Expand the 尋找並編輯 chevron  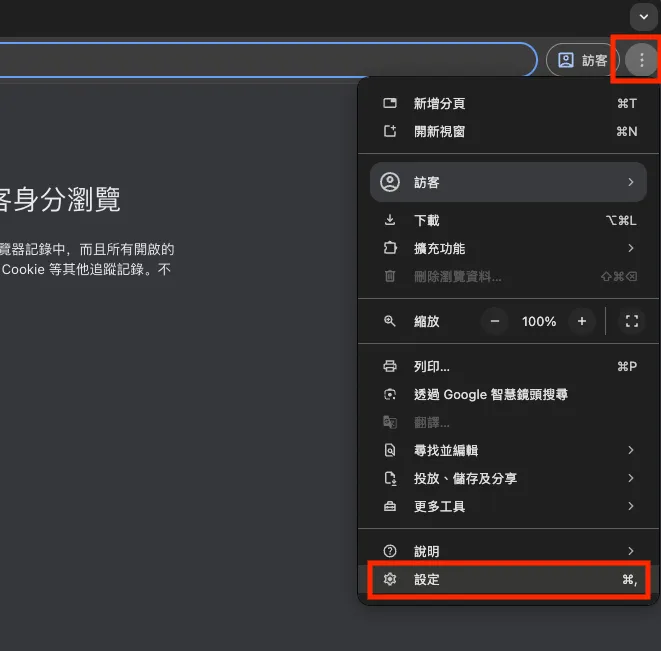631,450
